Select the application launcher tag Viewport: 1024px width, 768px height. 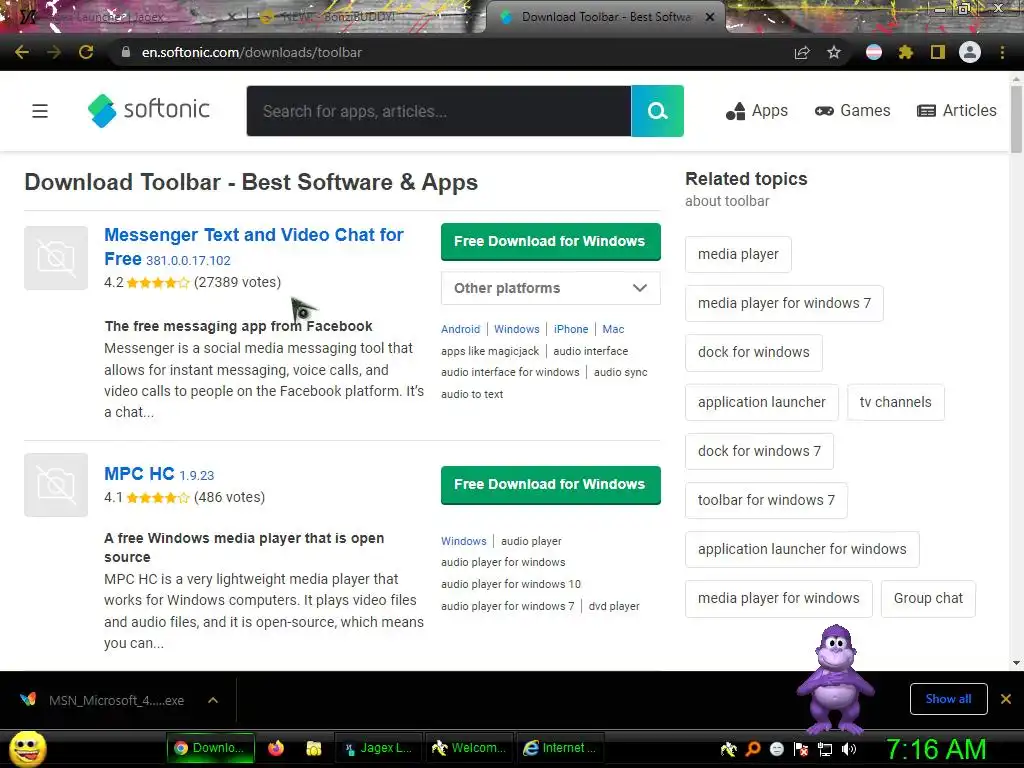tap(761, 402)
